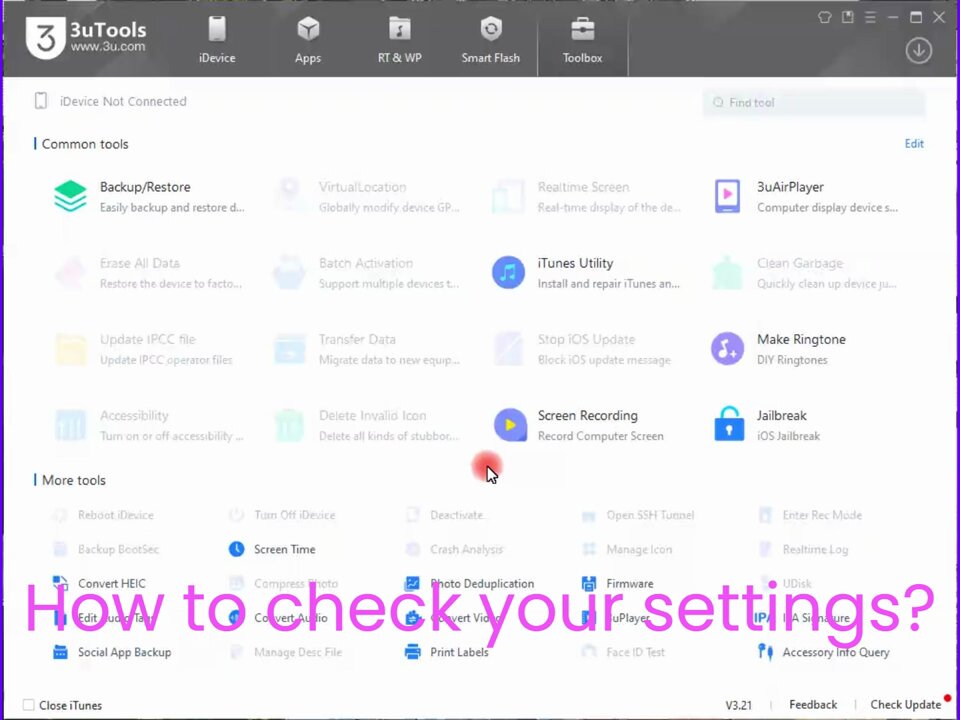Click the V3.21 version text
This screenshot has height=720, width=960.
coord(738,705)
